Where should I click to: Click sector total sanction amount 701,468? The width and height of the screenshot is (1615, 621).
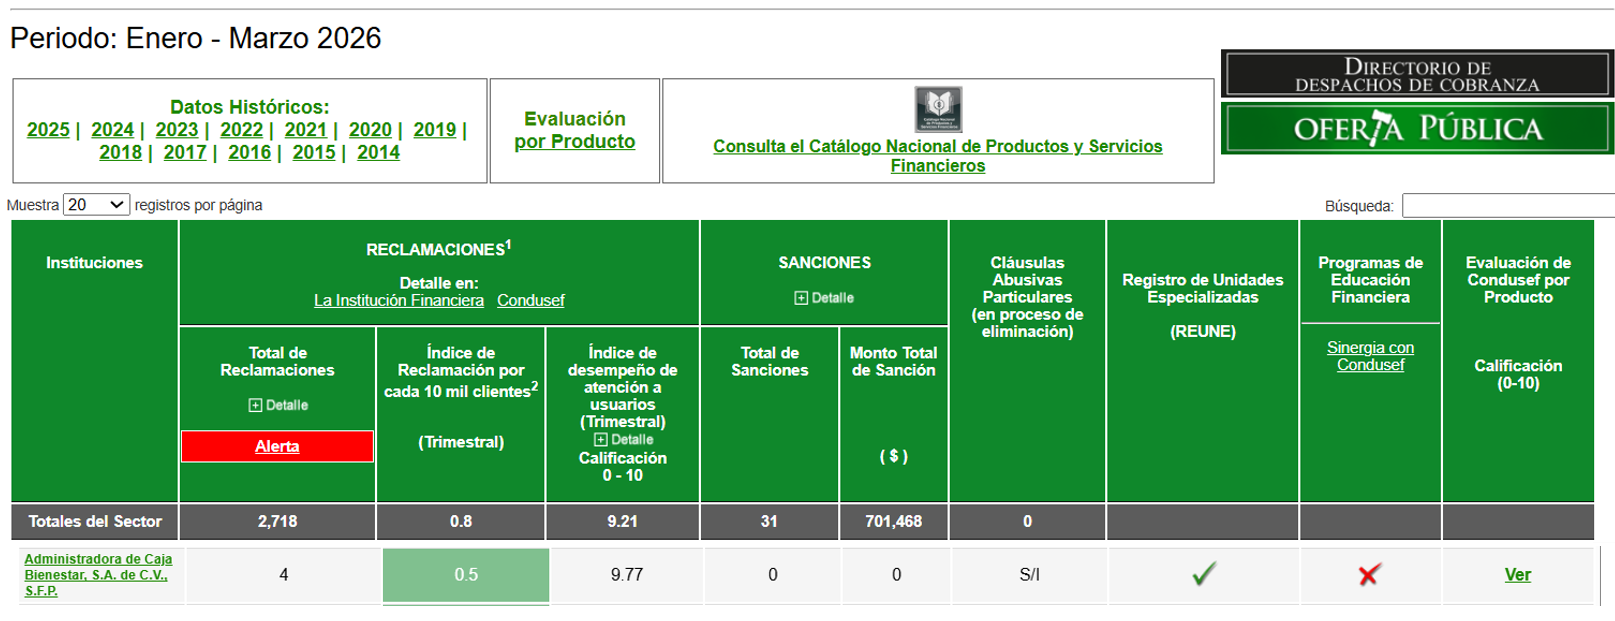(893, 522)
